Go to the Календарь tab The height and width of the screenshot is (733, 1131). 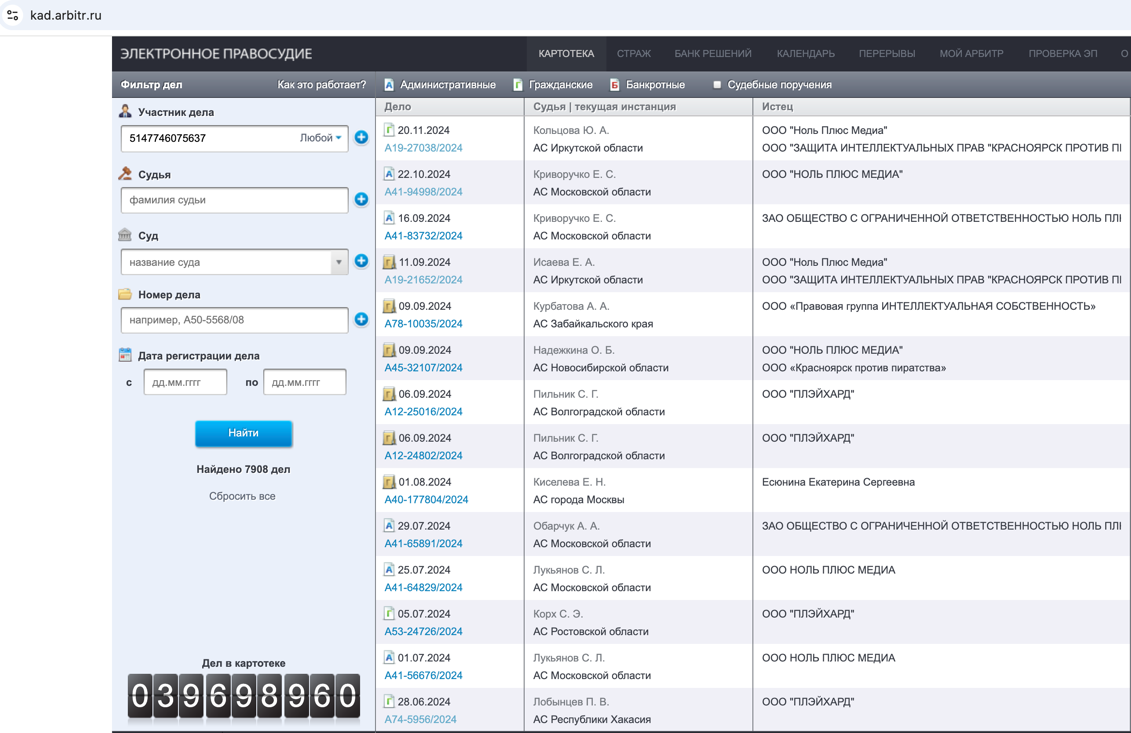[x=806, y=53]
